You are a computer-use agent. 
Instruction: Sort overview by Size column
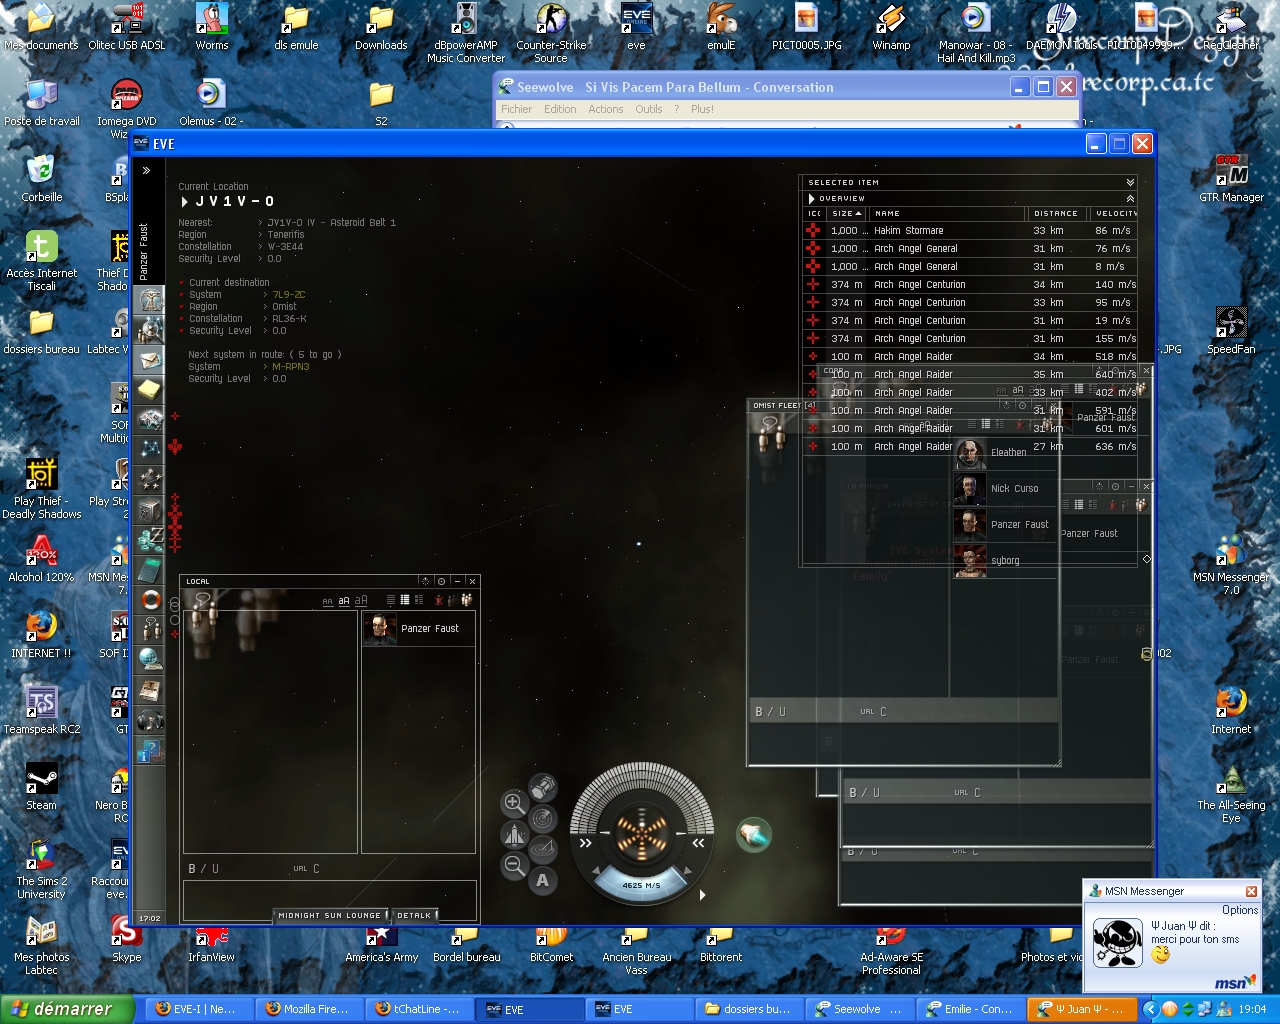846,213
